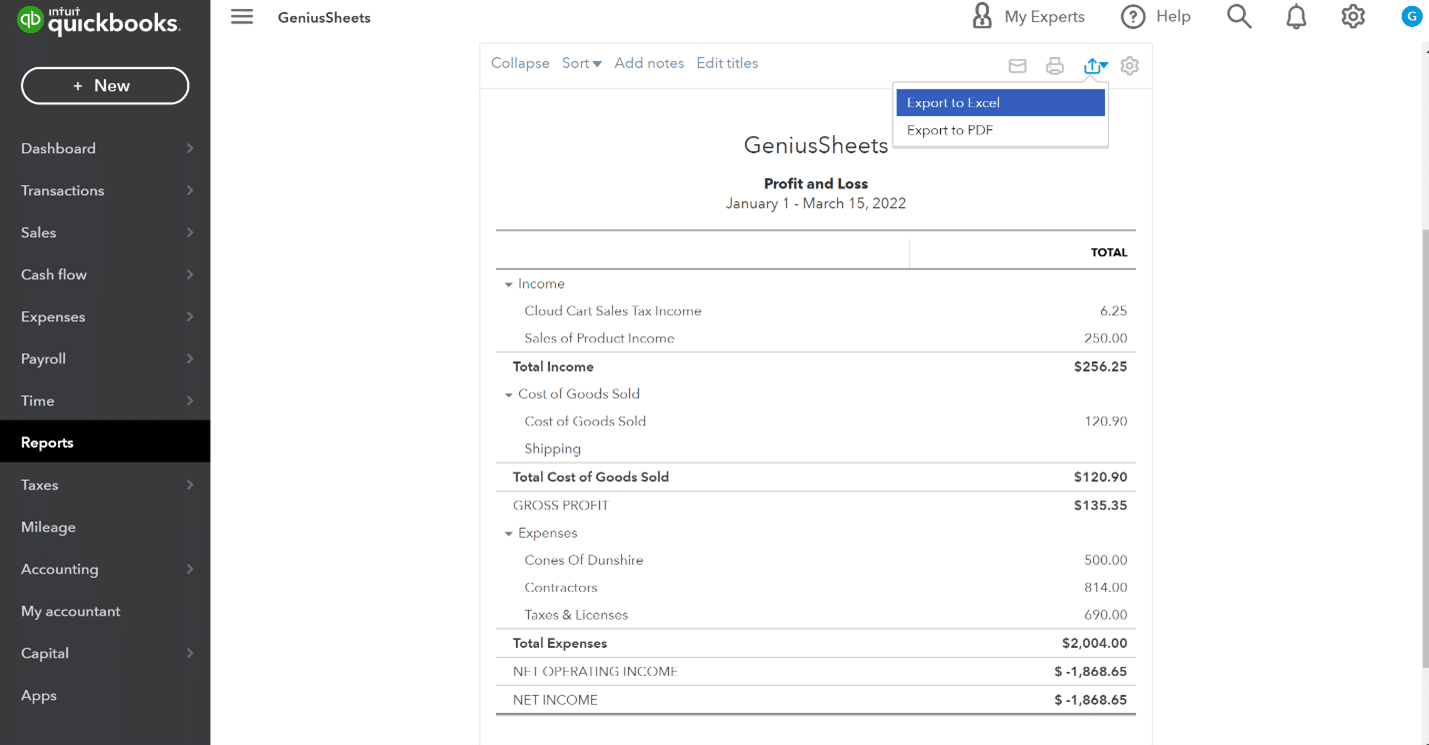The image size is (1429, 745).
Task: Open Mileage in sidebar
Action: (x=105, y=526)
